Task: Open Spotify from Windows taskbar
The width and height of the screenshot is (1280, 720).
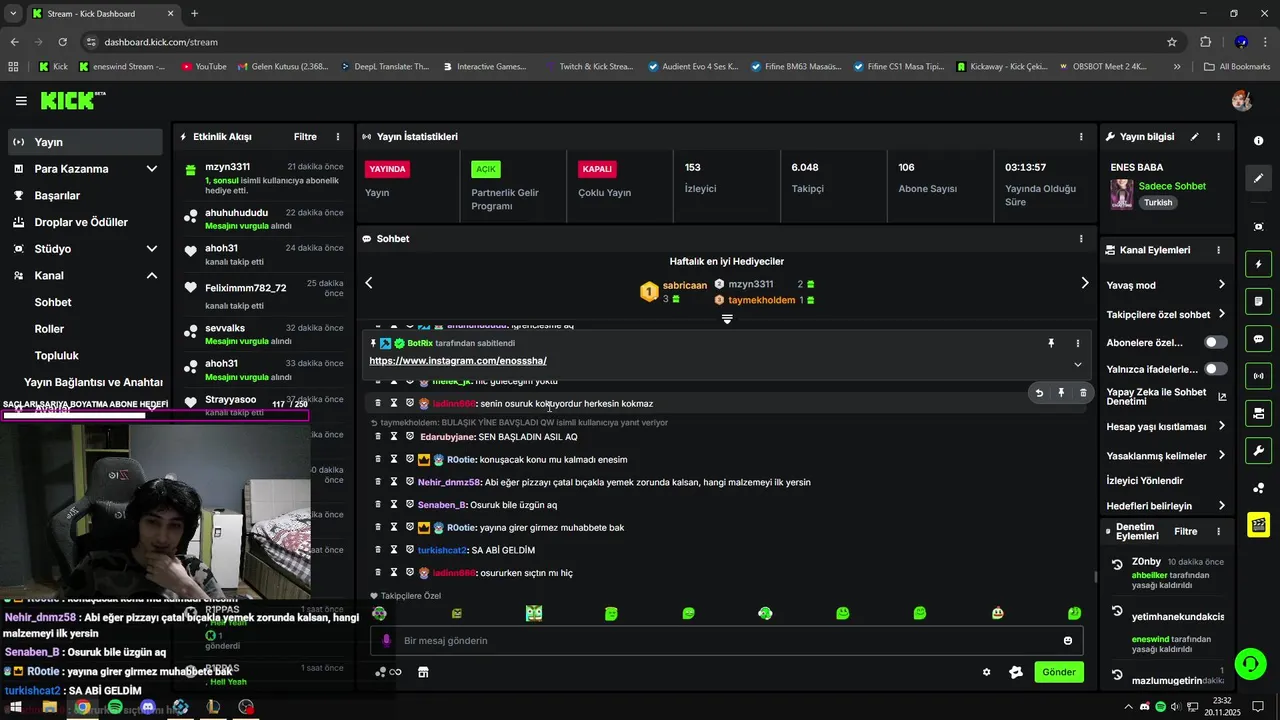Action: (x=115, y=707)
